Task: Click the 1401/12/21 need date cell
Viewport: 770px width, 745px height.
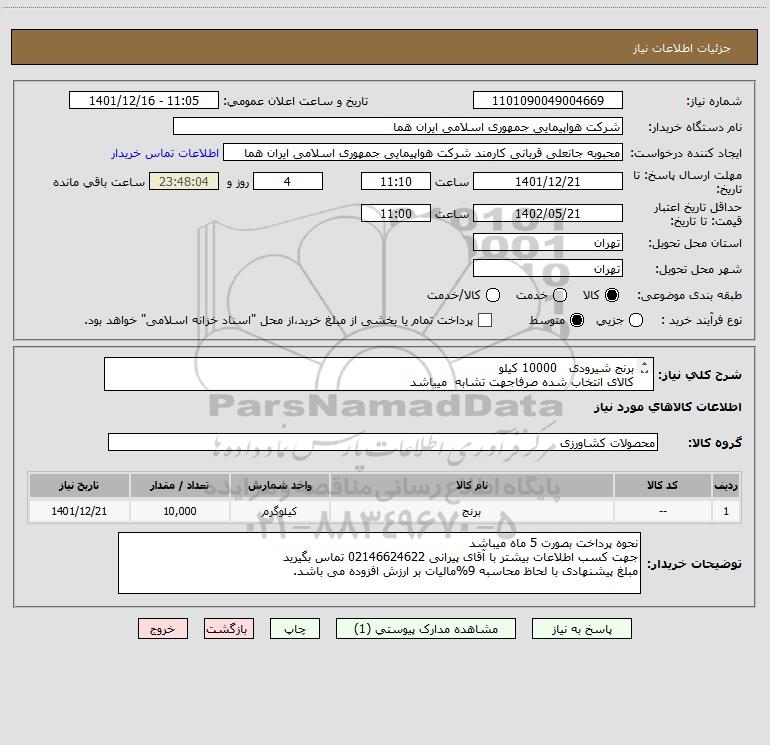Action: point(79,511)
